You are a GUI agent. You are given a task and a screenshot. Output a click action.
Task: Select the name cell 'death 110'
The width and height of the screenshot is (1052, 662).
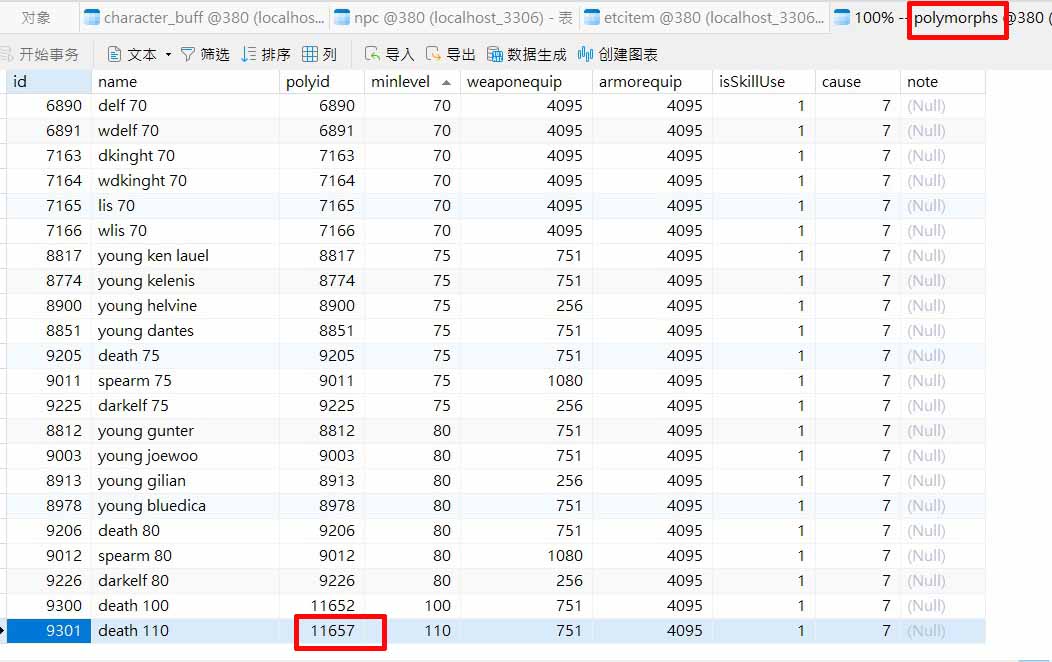click(x=185, y=630)
